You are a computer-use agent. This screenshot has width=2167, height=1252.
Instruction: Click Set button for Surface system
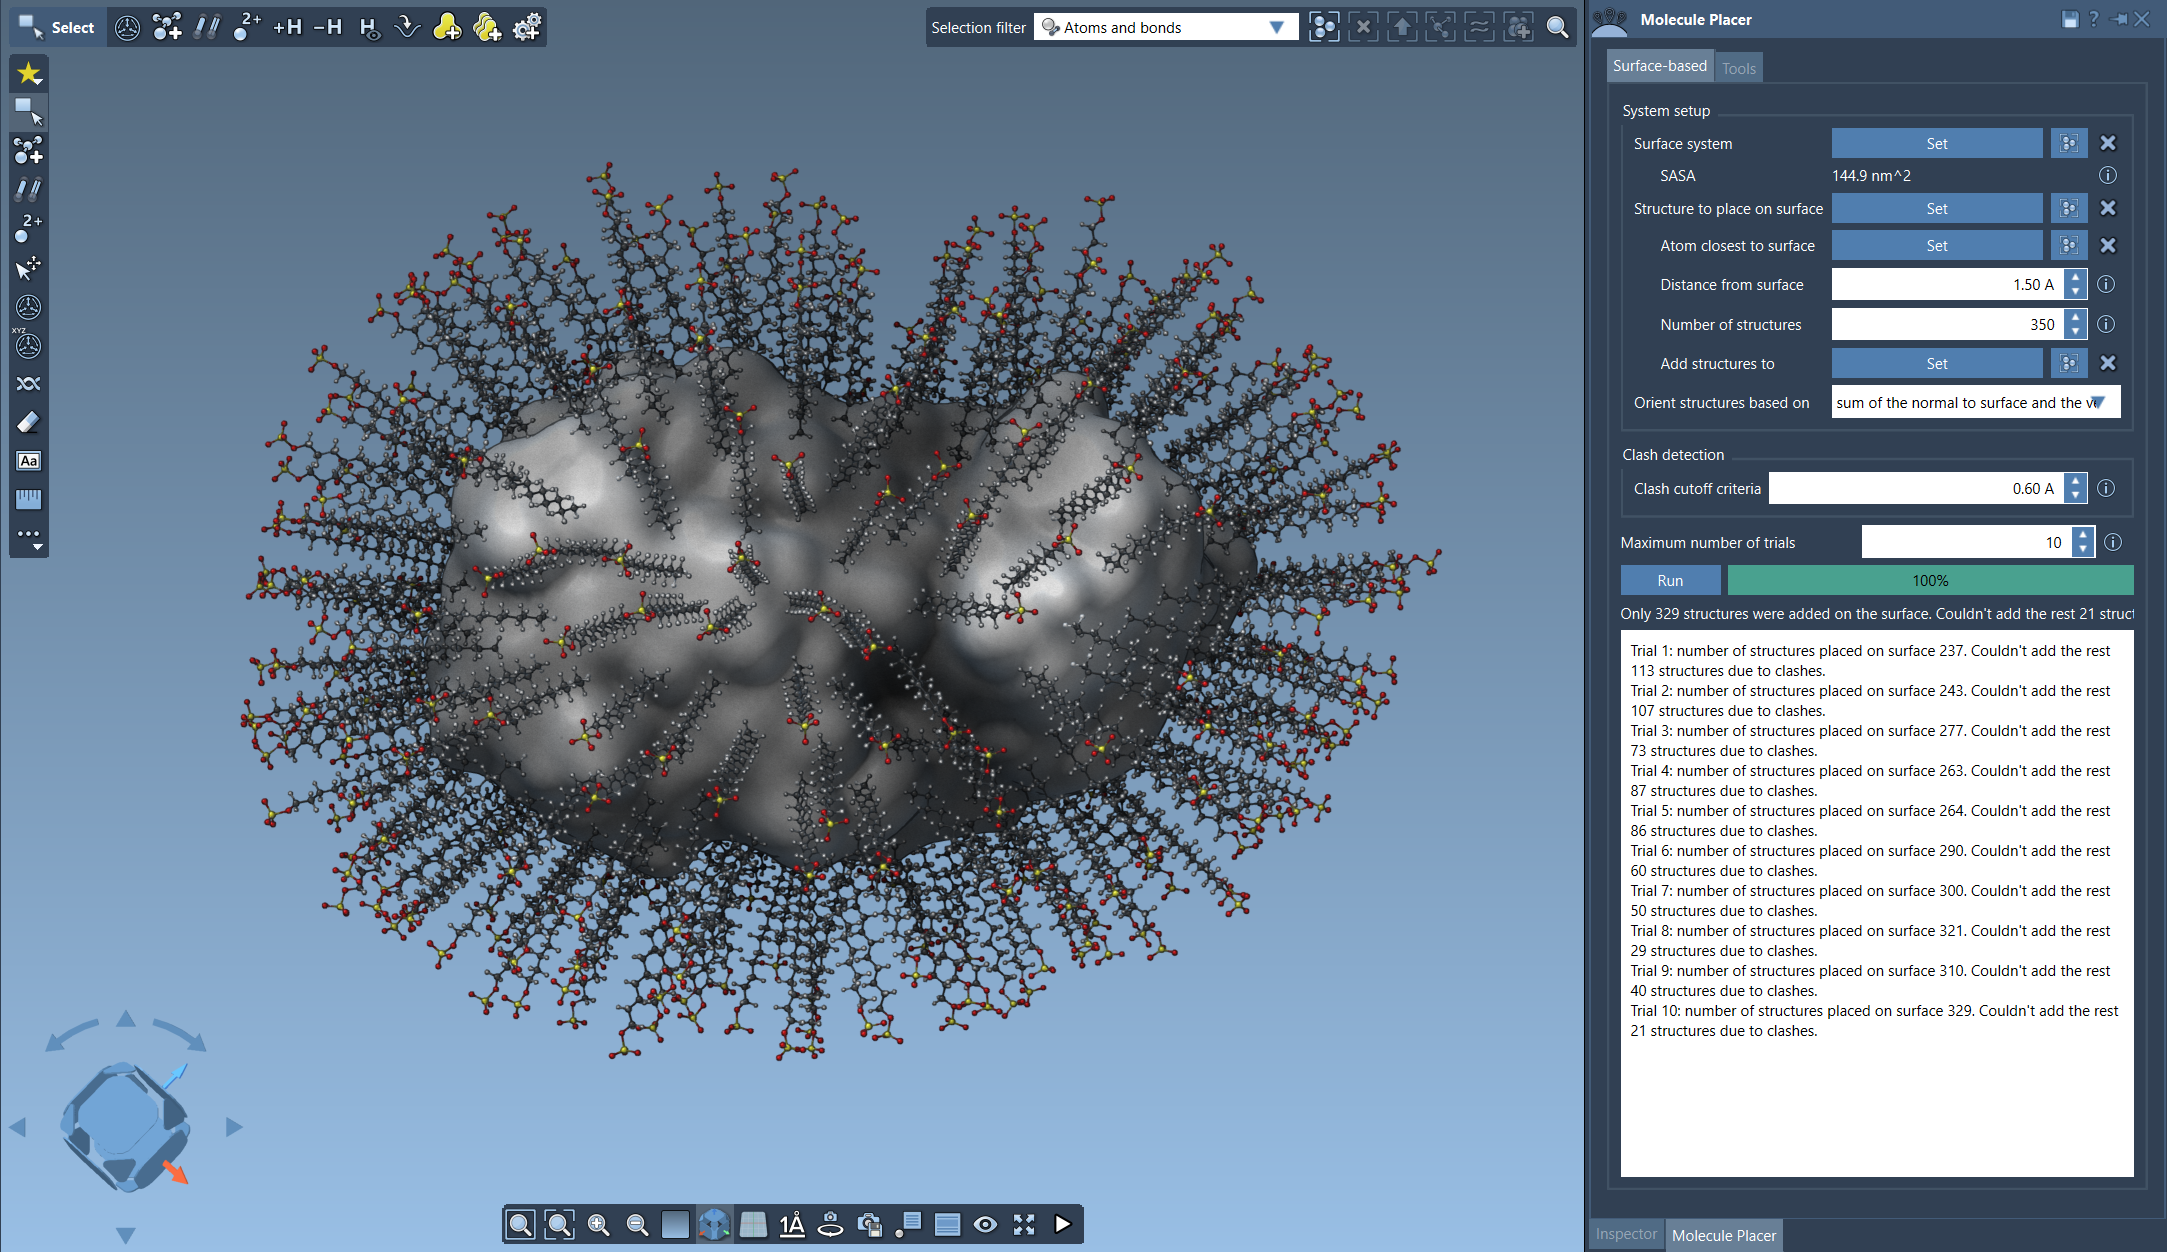[1936, 143]
